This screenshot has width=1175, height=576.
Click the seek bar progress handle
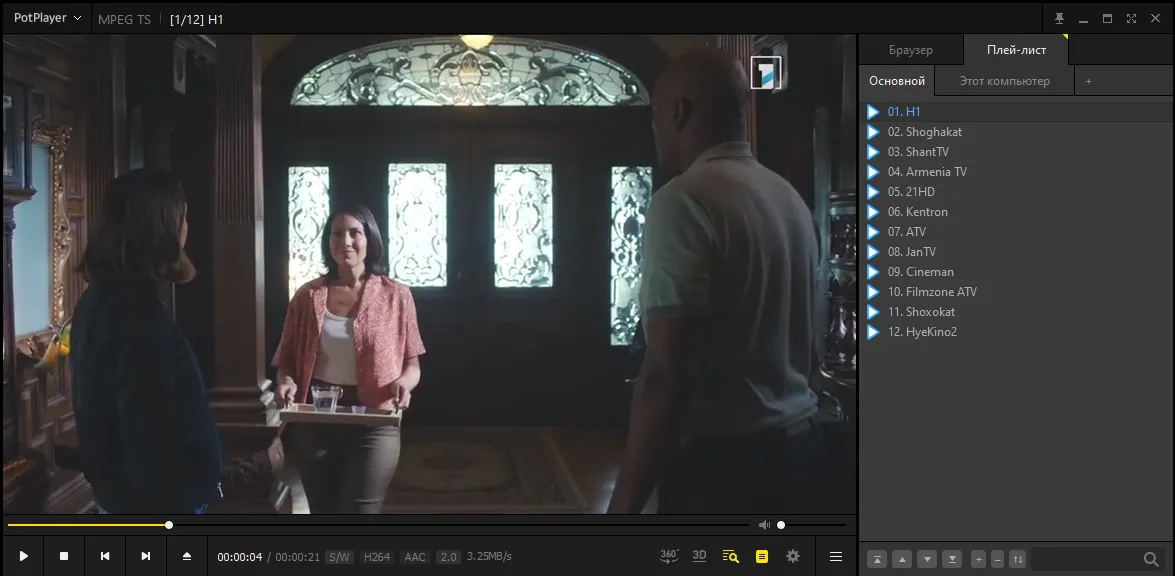(x=169, y=525)
